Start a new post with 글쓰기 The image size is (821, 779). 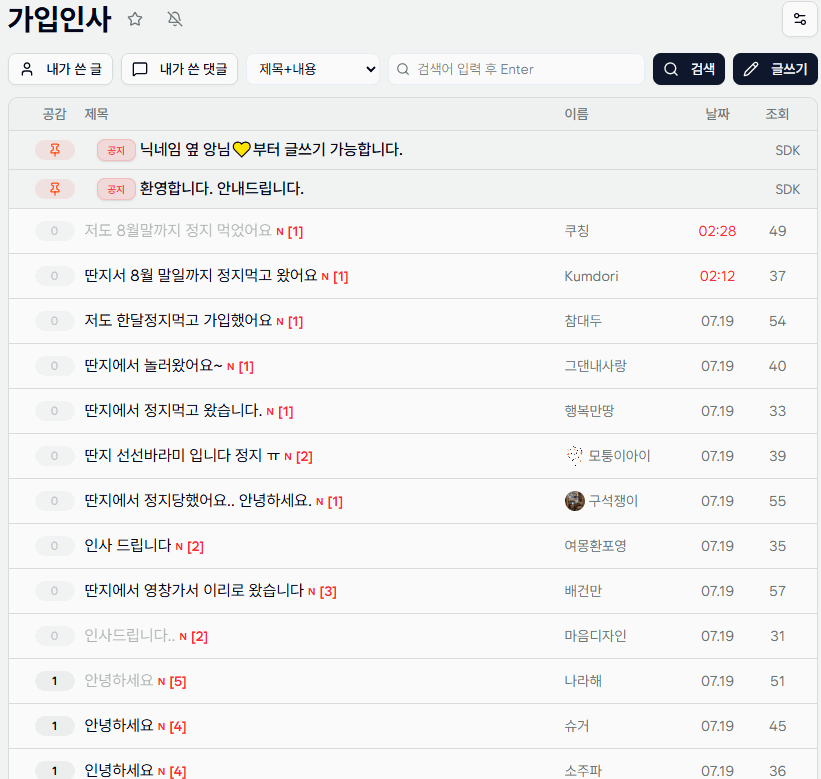(775, 69)
